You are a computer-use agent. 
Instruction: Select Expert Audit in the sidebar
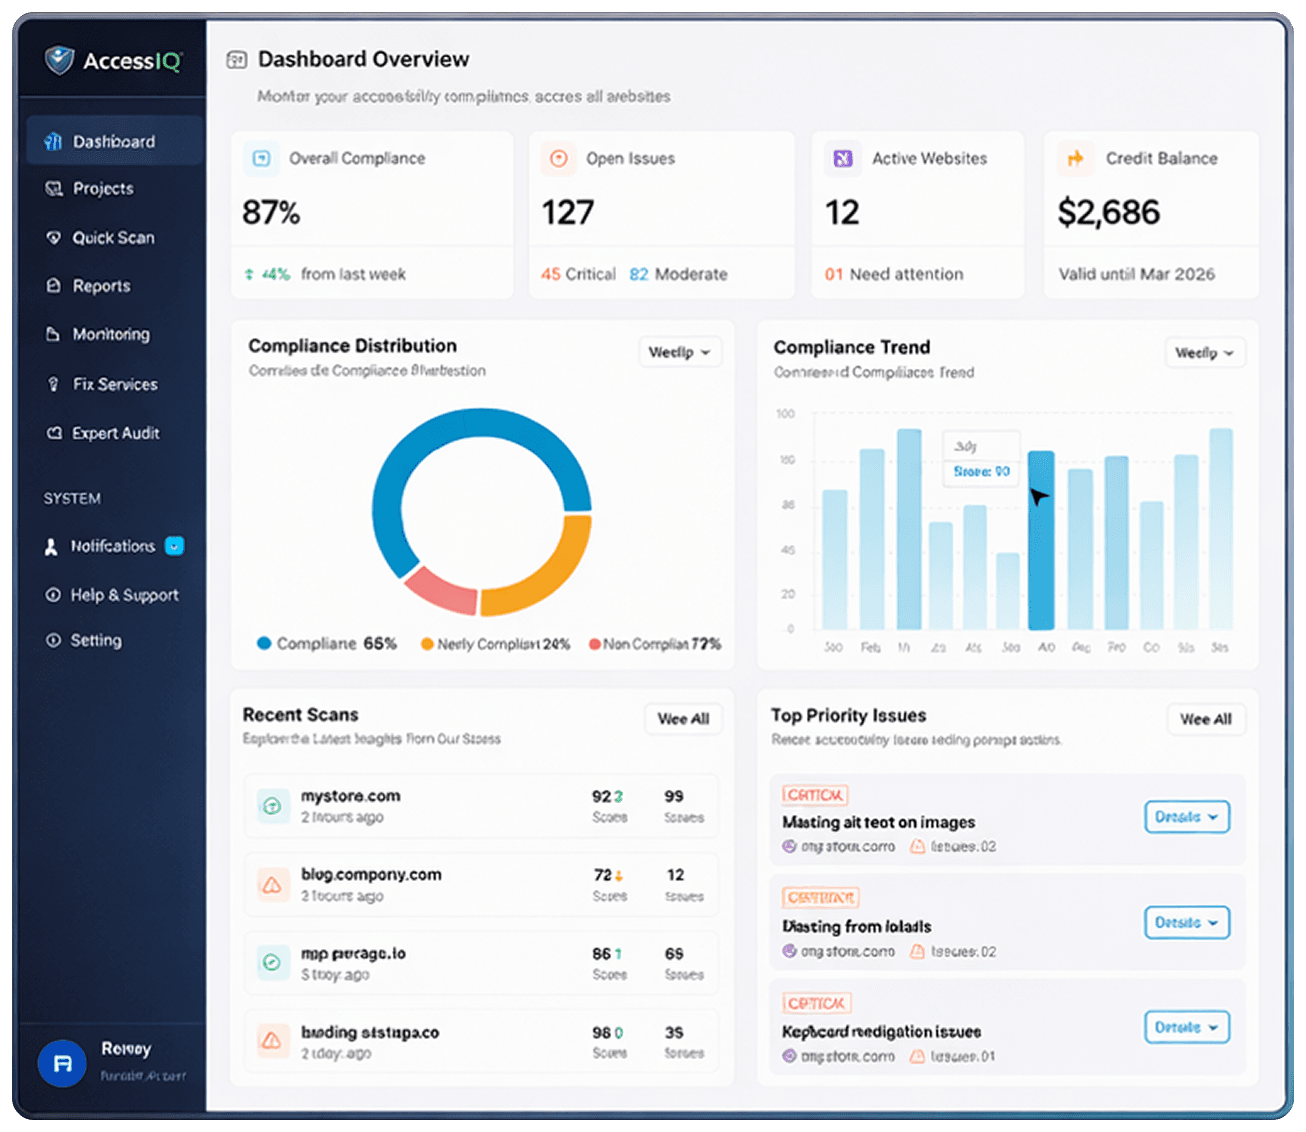pyautogui.click(x=115, y=433)
